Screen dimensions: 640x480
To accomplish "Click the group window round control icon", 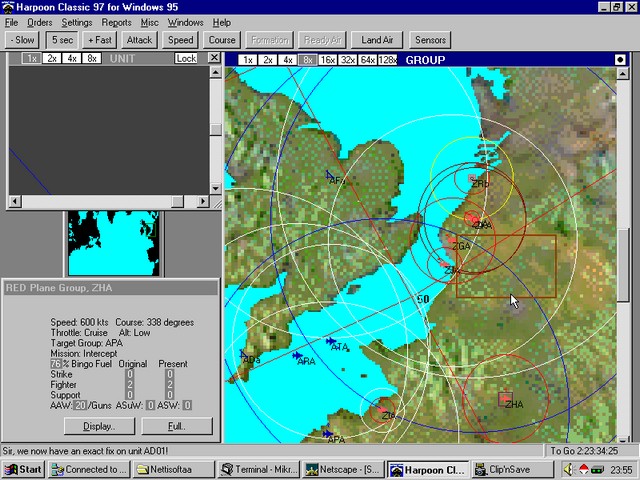I will click(x=619, y=59).
